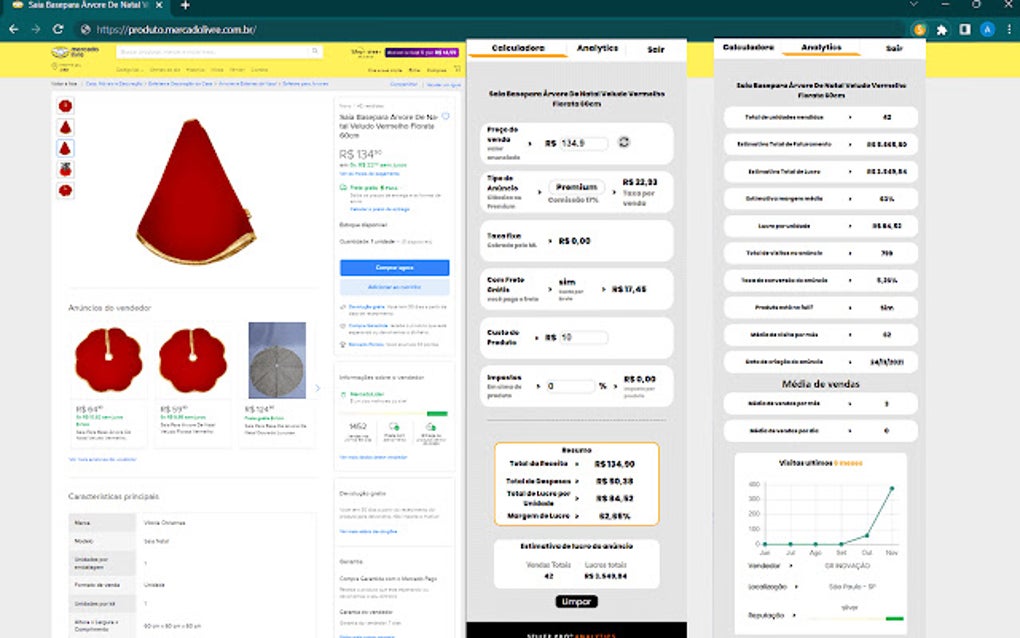1020x638 pixels.
Task: Open the Premium ad type selector
Action: pyautogui.click(x=576, y=187)
